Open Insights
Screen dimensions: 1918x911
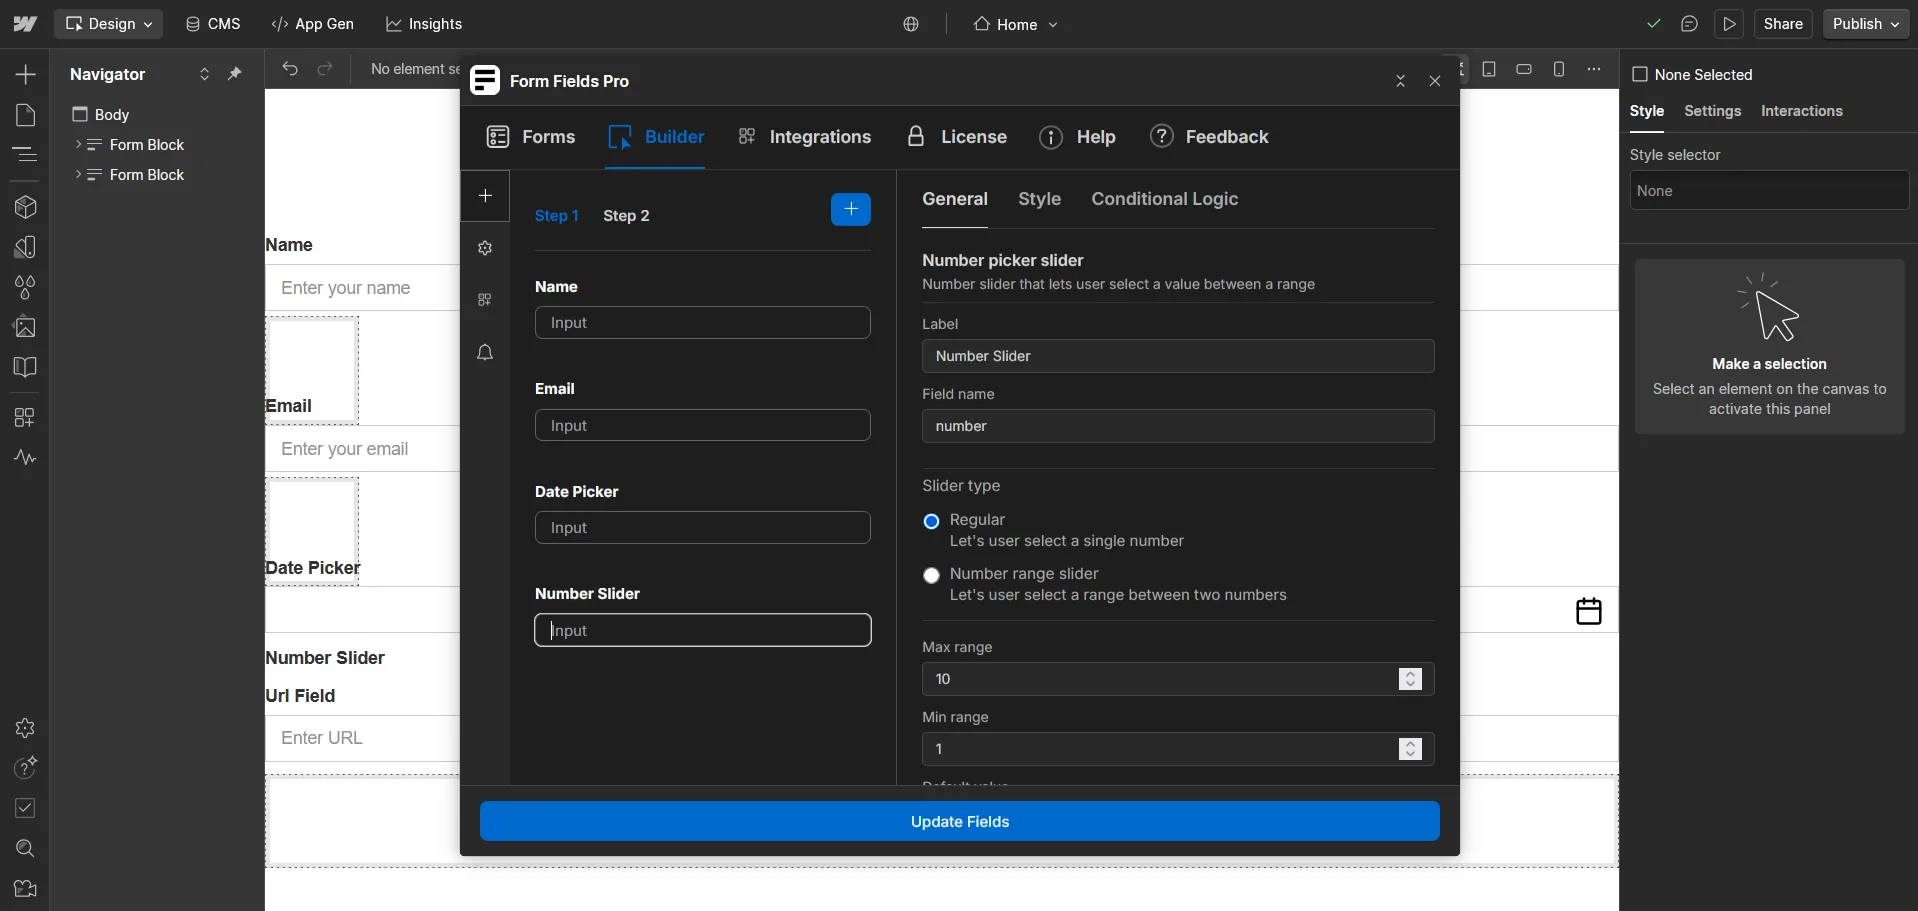coord(424,24)
